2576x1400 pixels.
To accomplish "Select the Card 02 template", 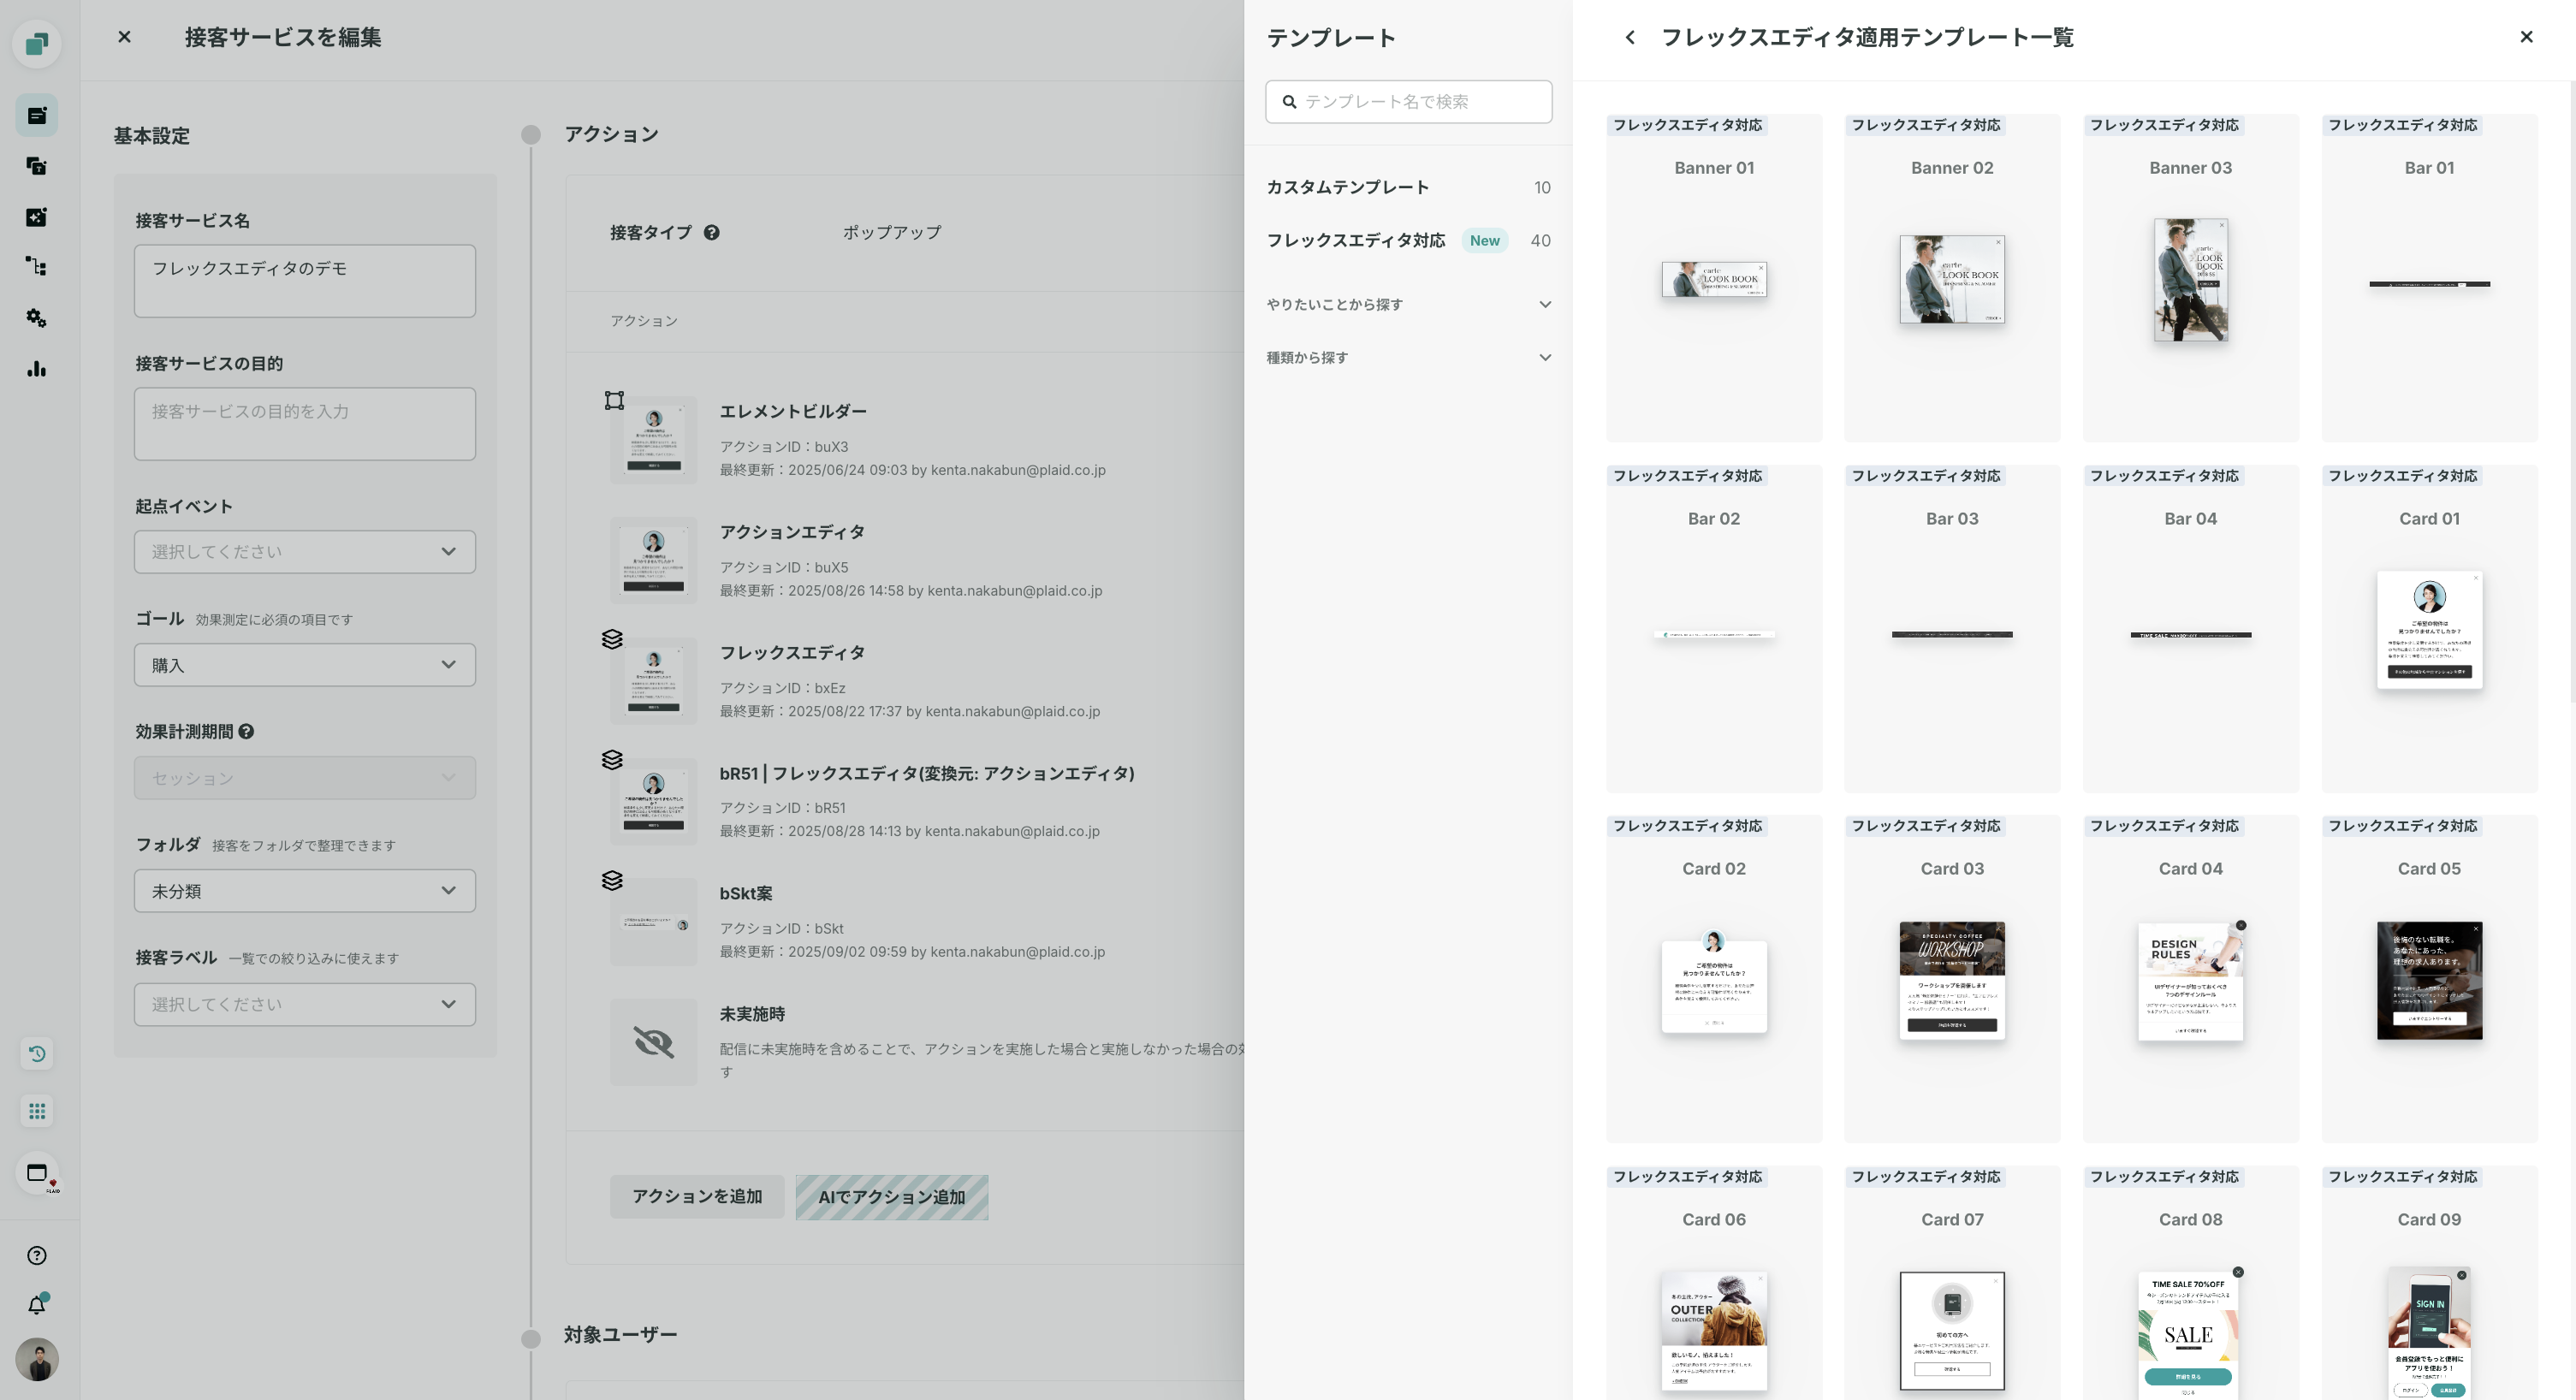I will click(x=1714, y=979).
